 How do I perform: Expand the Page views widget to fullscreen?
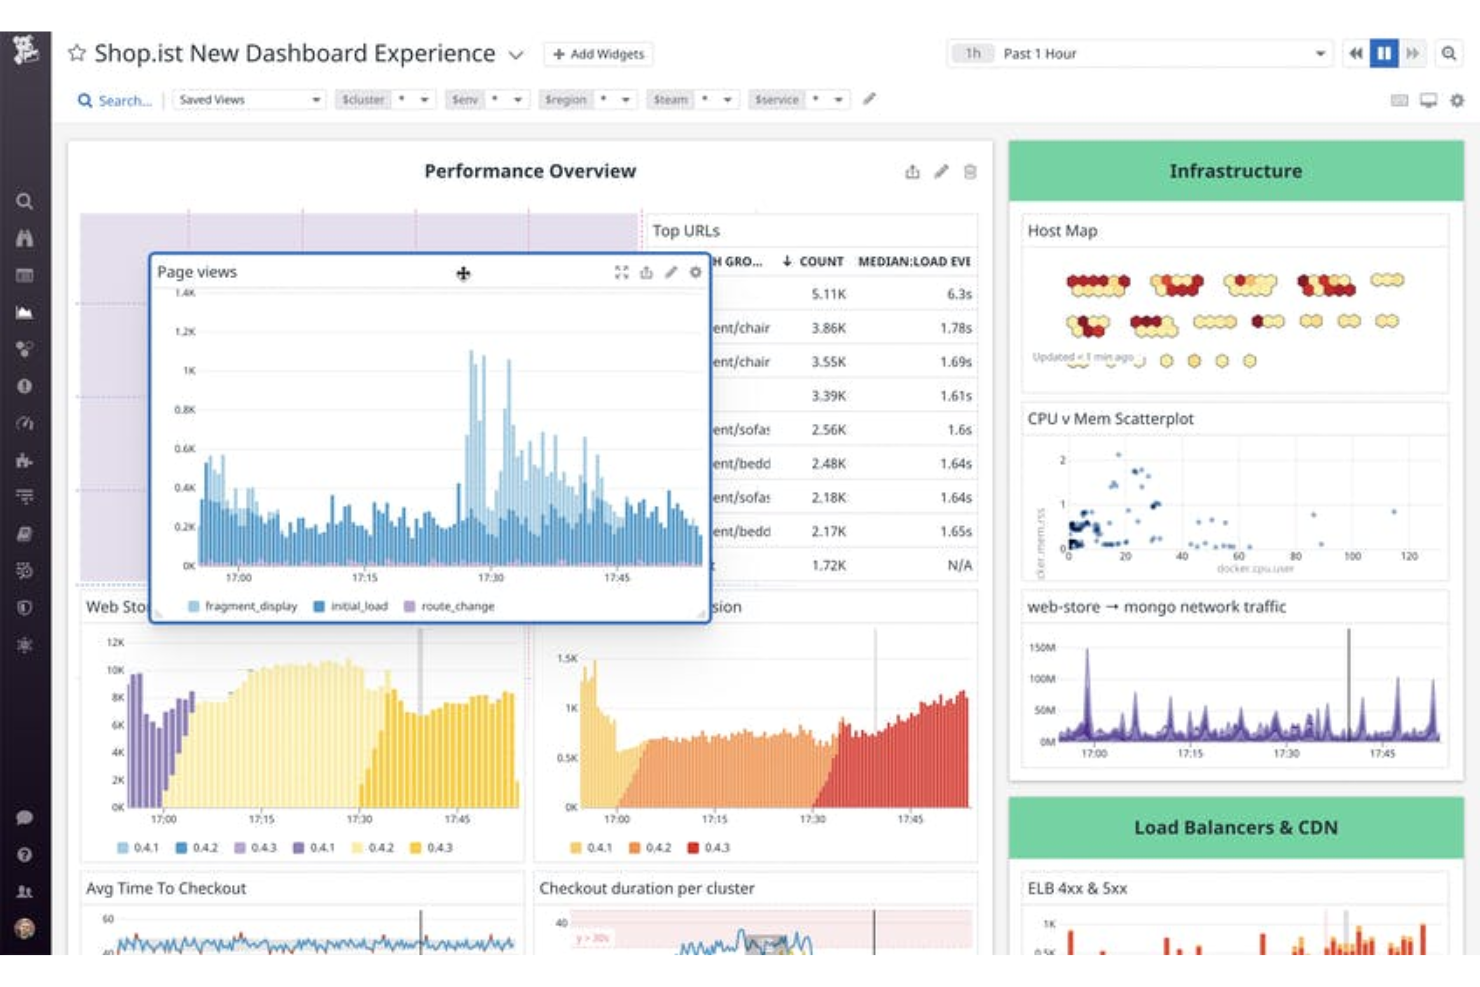point(622,271)
